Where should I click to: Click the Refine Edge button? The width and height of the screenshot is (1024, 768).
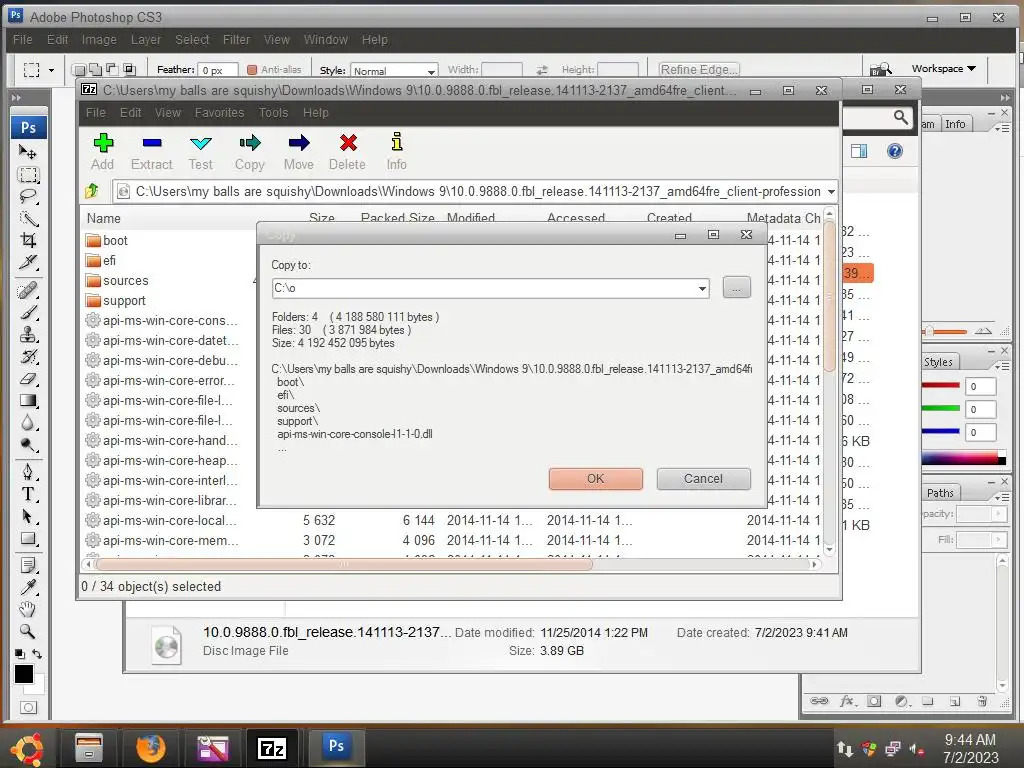click(698, 69)
